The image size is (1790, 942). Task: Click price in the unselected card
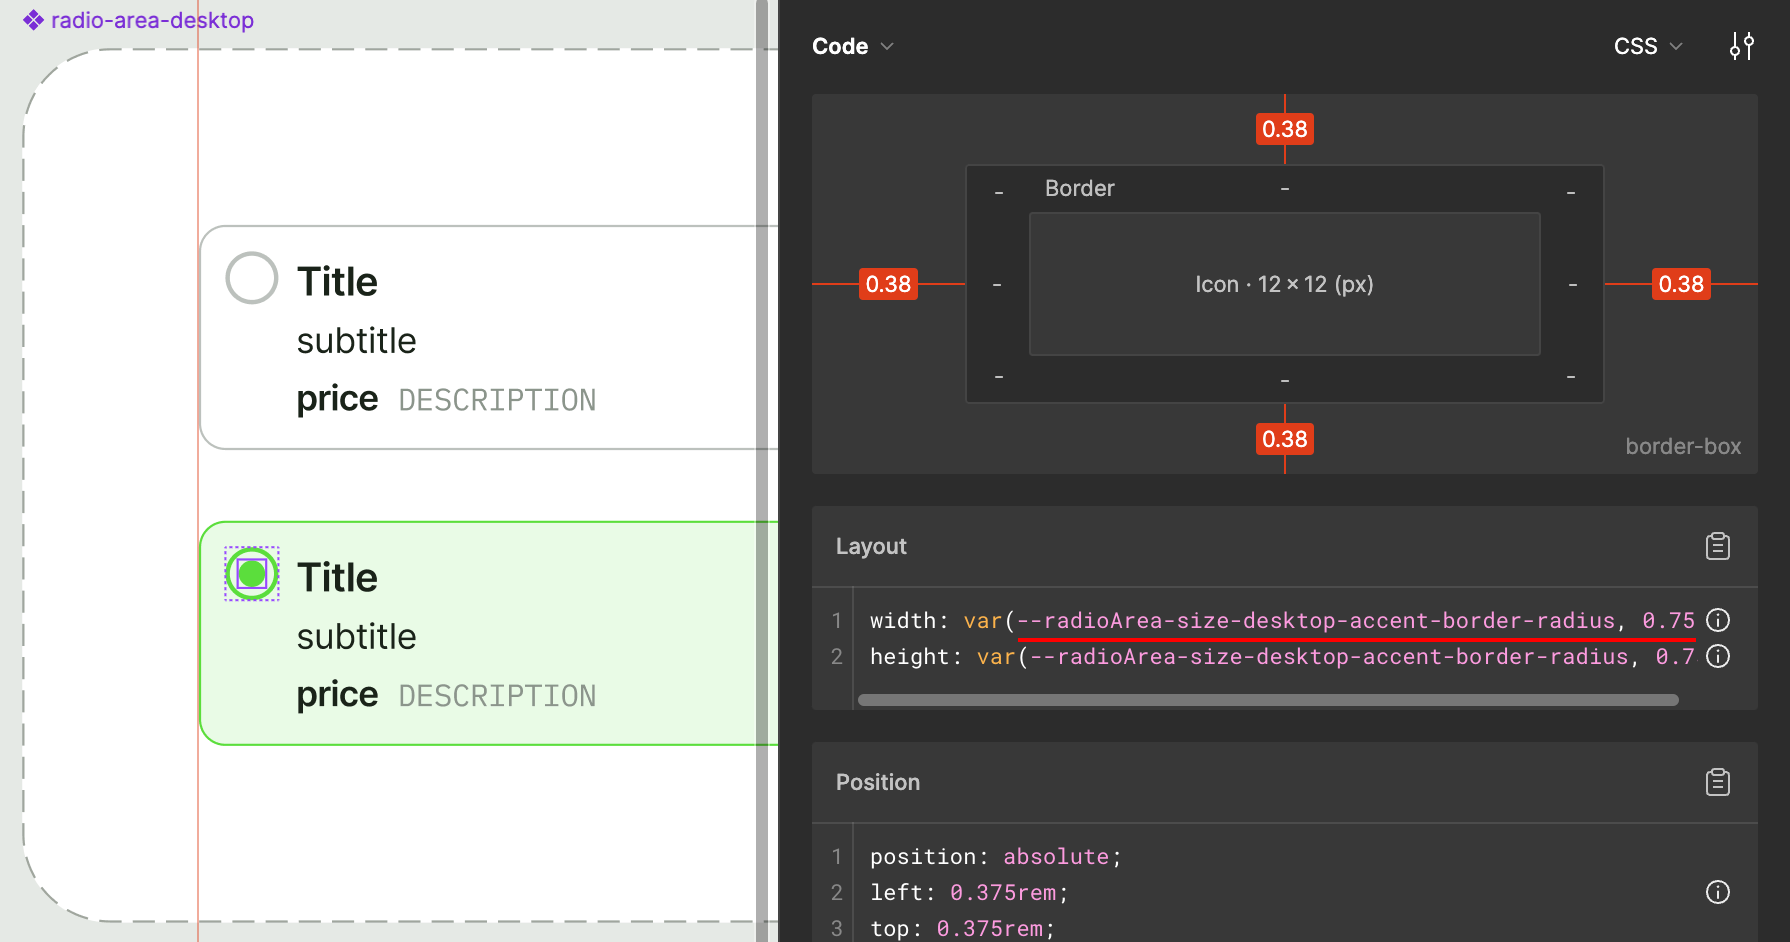337,399
